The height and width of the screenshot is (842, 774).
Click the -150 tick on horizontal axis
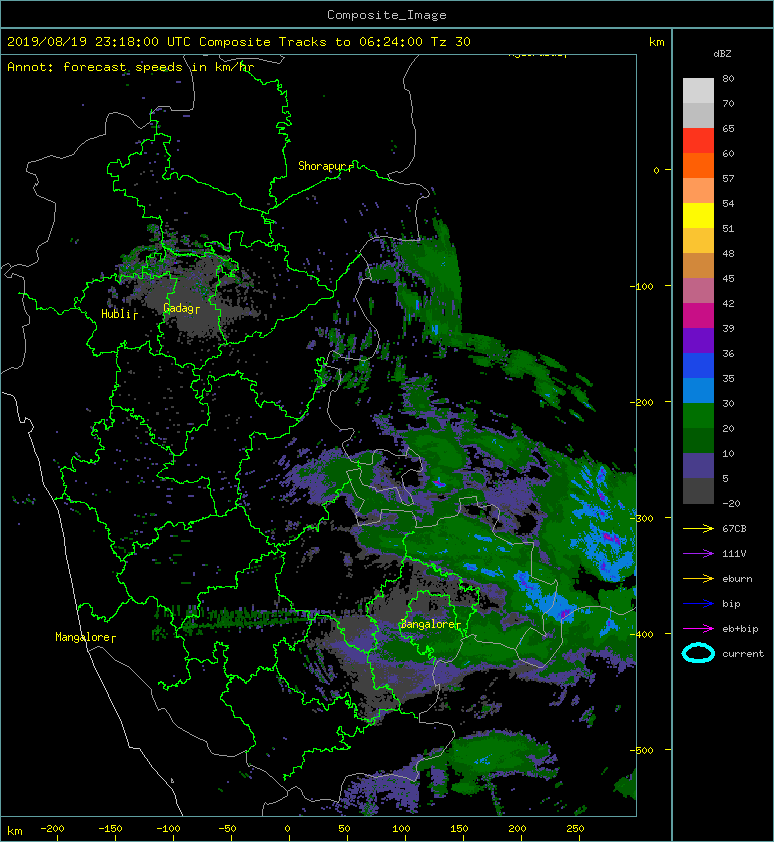pos(110,829)
